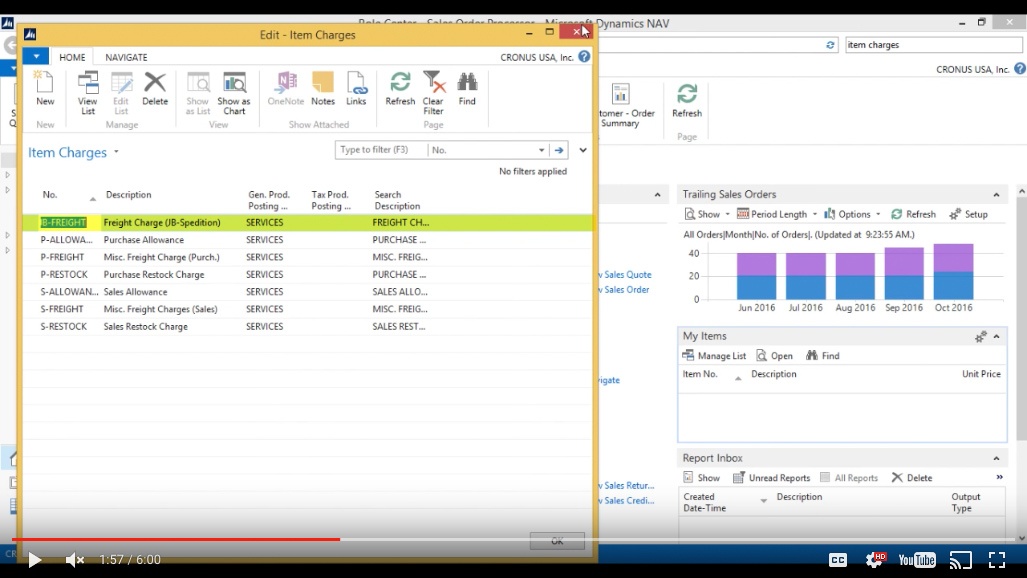Click the item charges search box
1027x578 pixels.
[933, 45]
